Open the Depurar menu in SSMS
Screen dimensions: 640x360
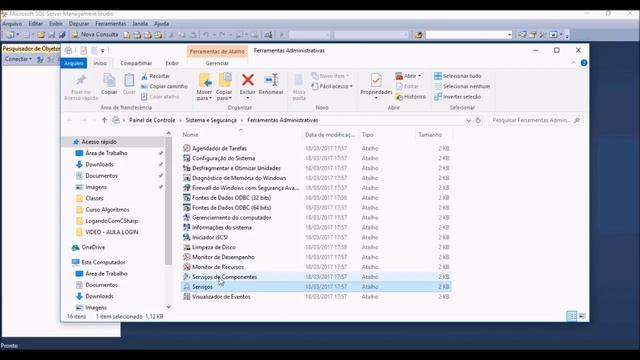tap(78, 24)
